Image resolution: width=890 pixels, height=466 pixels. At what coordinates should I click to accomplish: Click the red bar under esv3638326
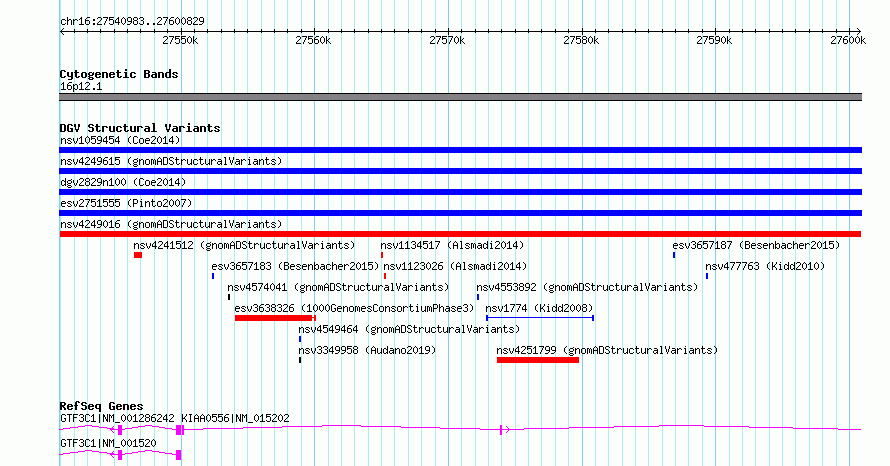[x=275, y=318]
